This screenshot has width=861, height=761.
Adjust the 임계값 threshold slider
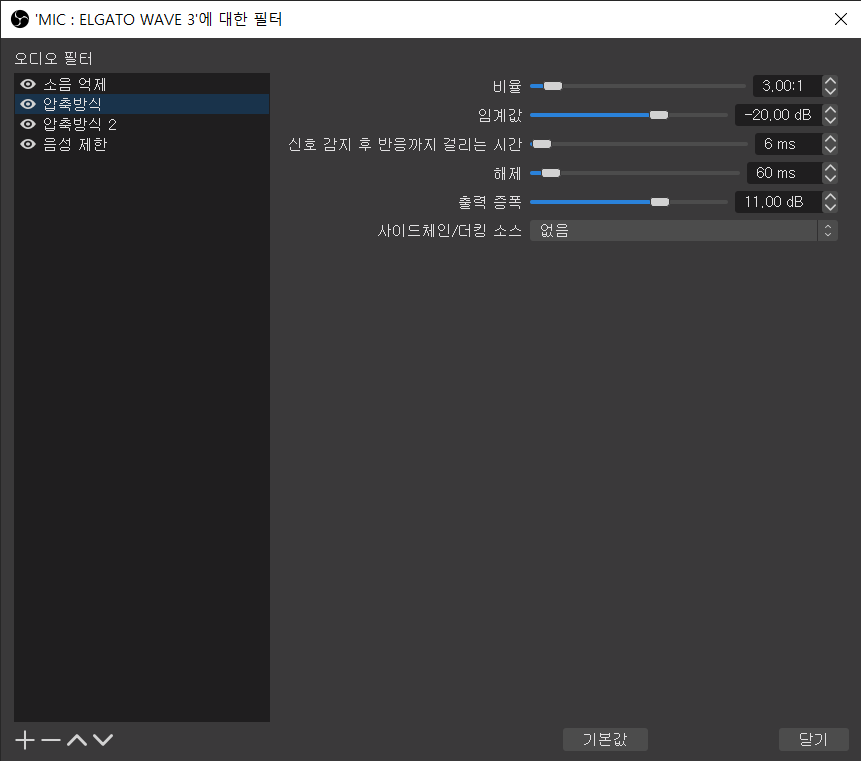pos(629,115)
